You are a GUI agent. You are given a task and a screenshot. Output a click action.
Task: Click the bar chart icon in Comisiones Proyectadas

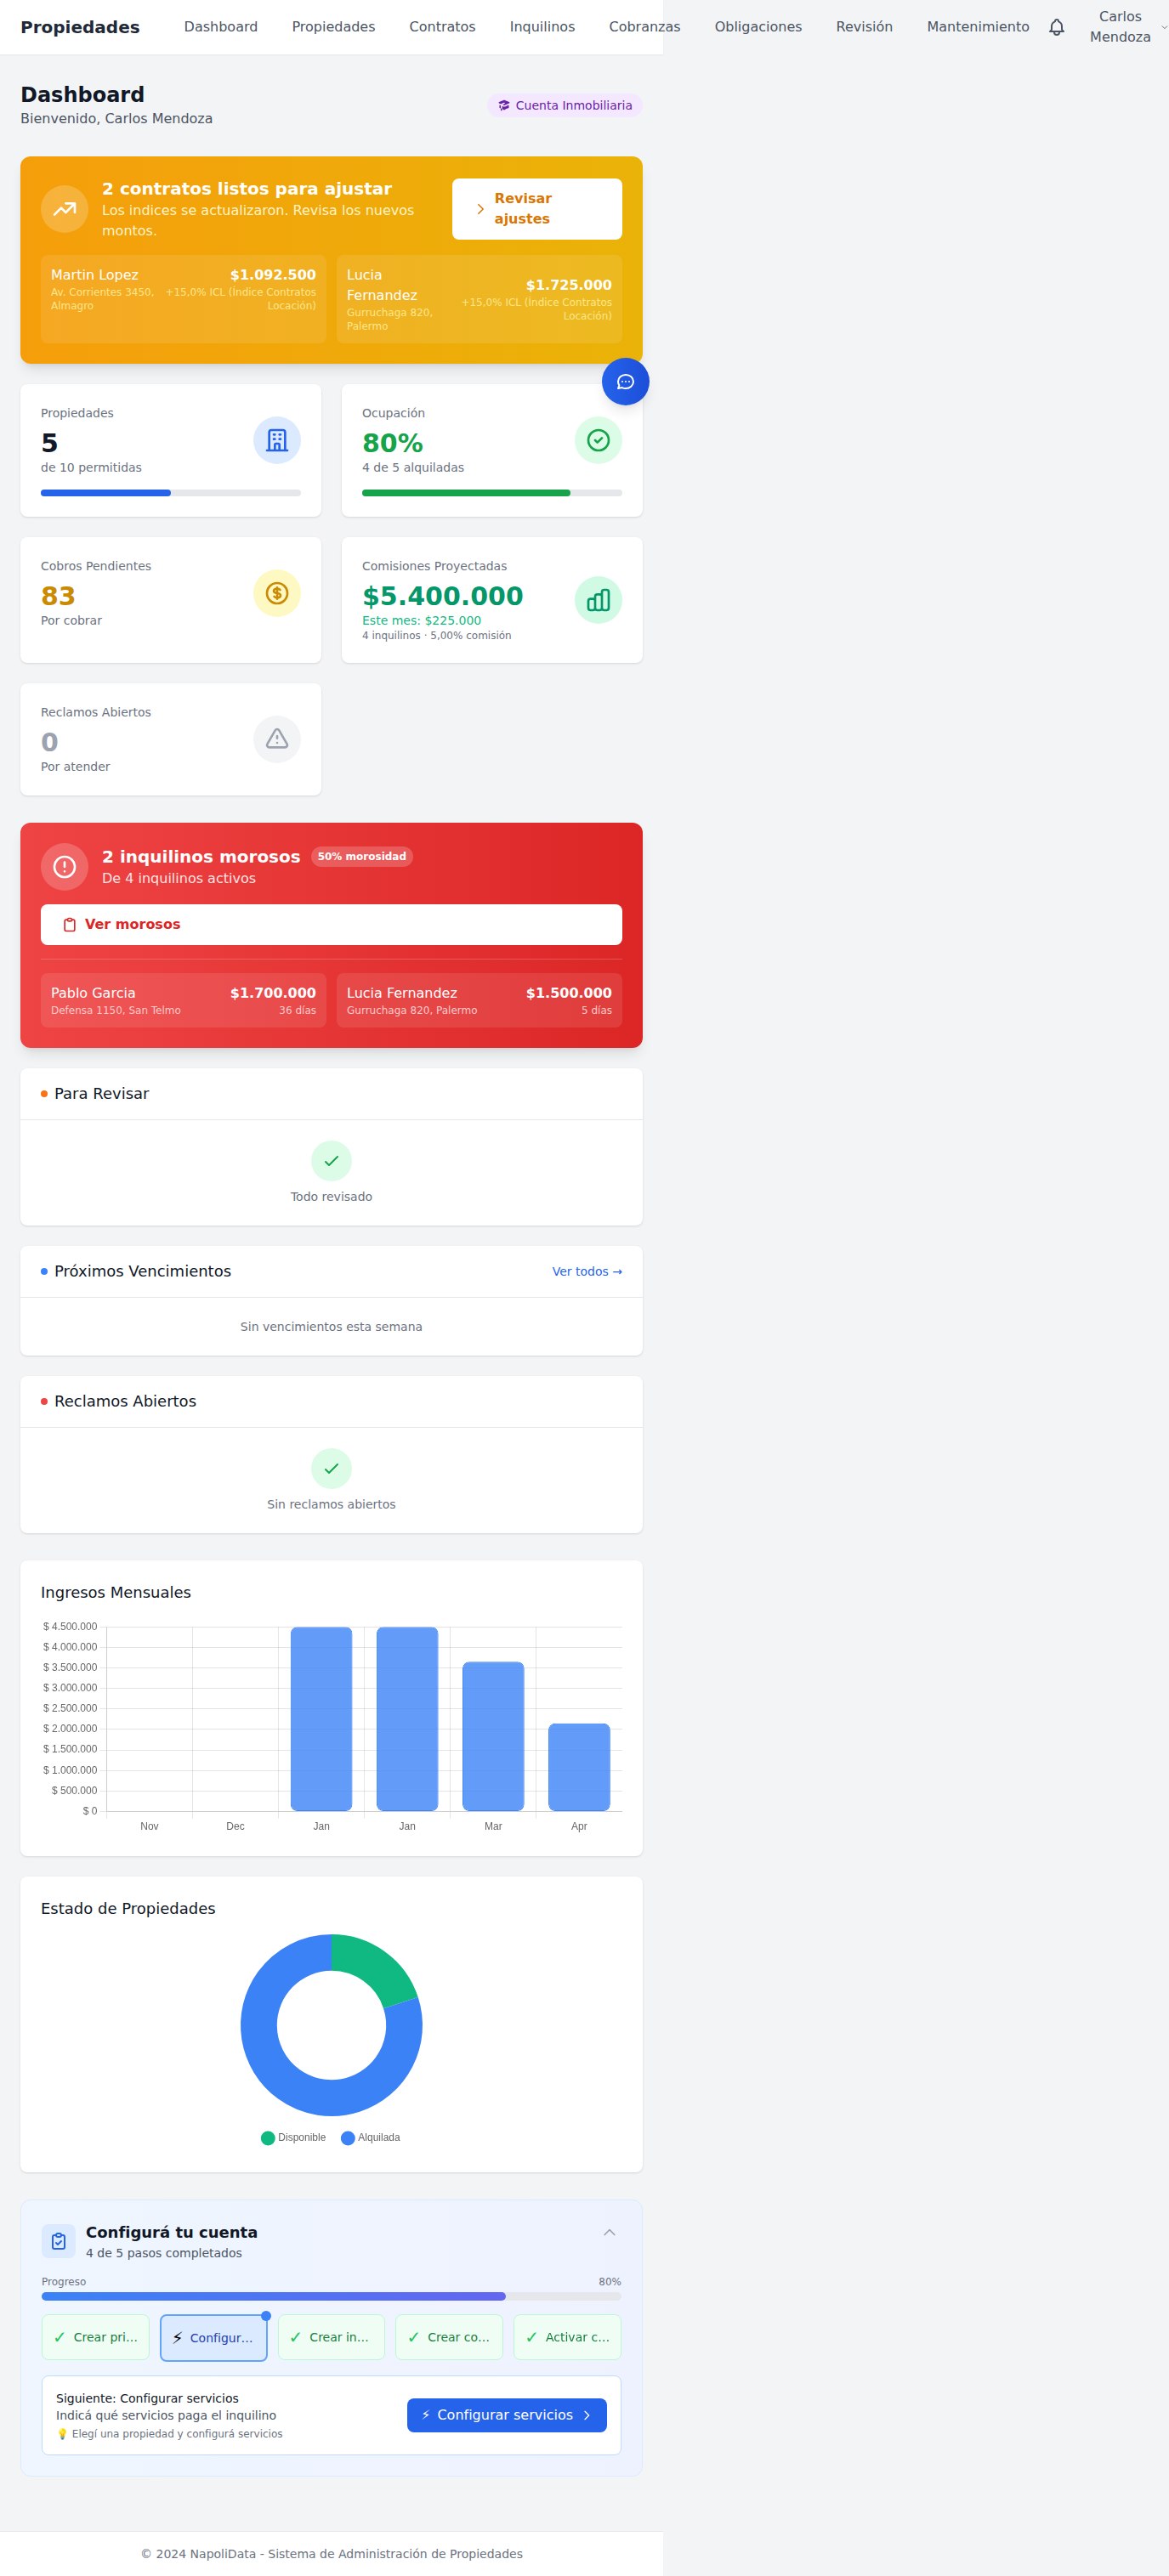pos(598,600)
